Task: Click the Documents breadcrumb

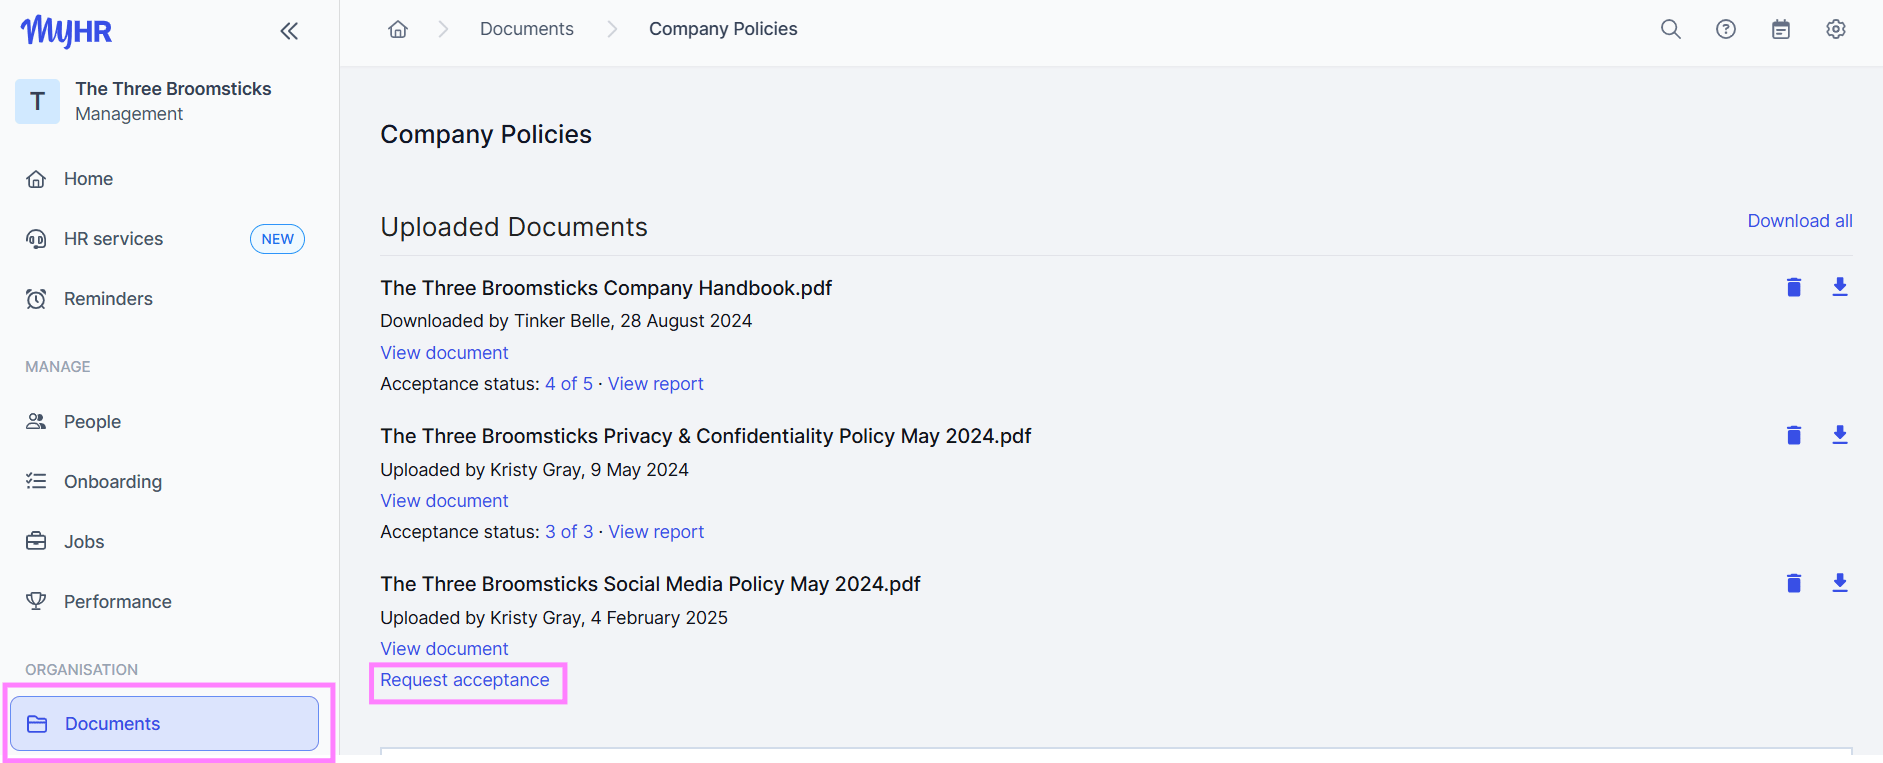Action: click(526, 29)
